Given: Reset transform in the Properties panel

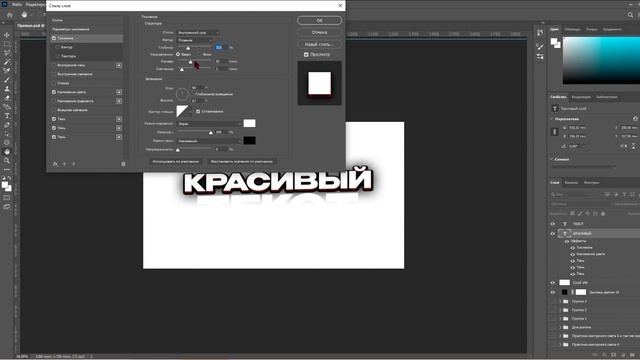Looking at the screenshot, I should click(x=635, y=119).
